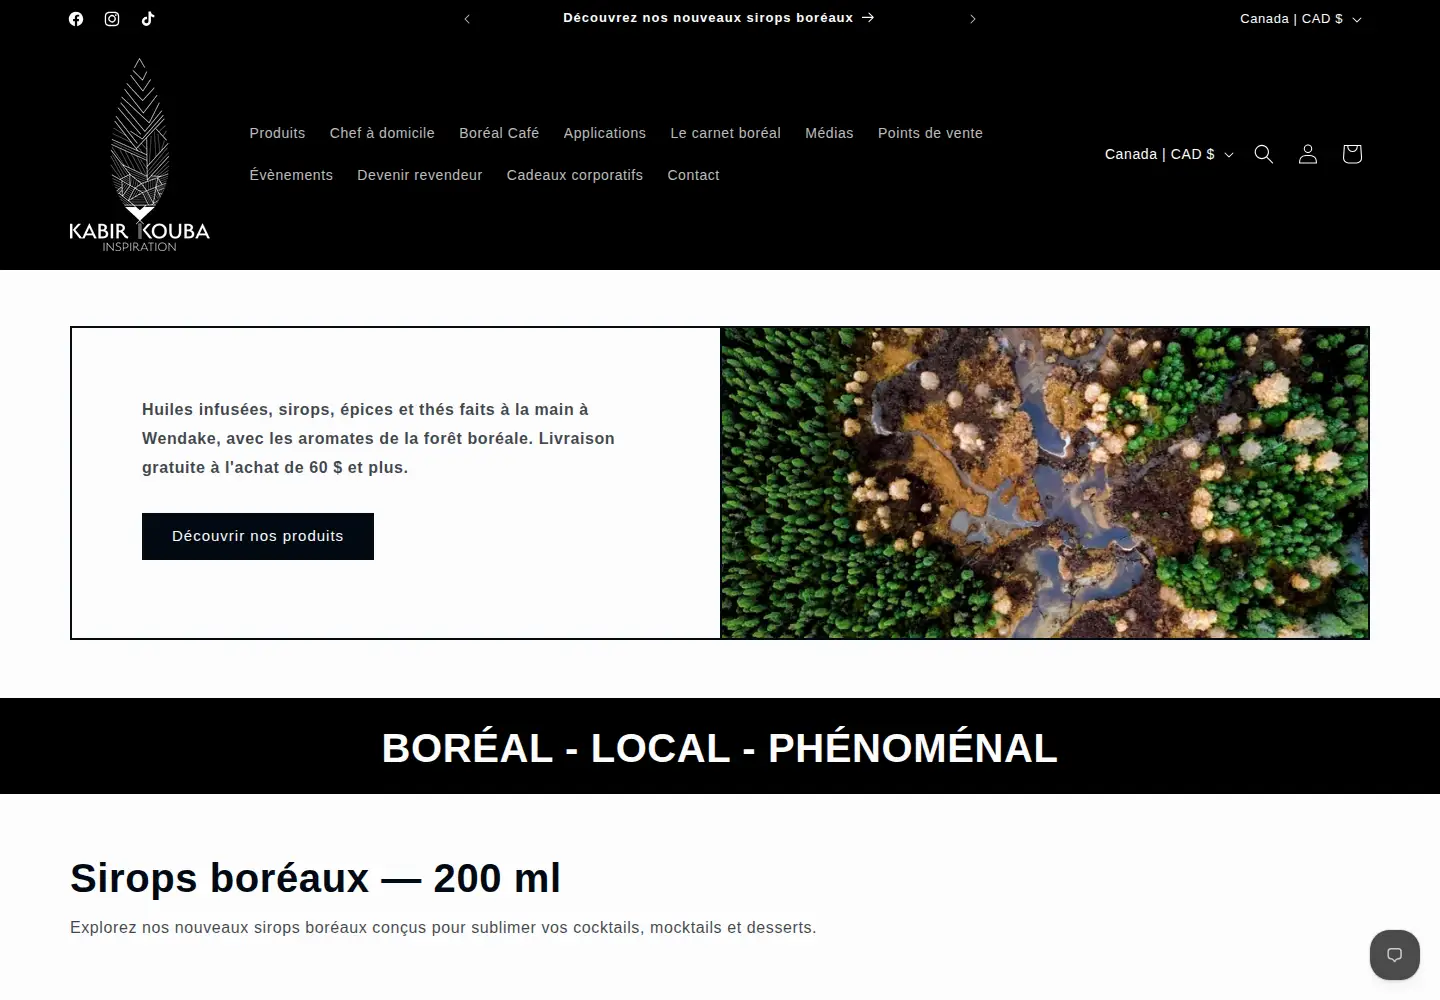Click Découvrir nos produits button
Screen dimensions: 1440x1000
point(258,536)
